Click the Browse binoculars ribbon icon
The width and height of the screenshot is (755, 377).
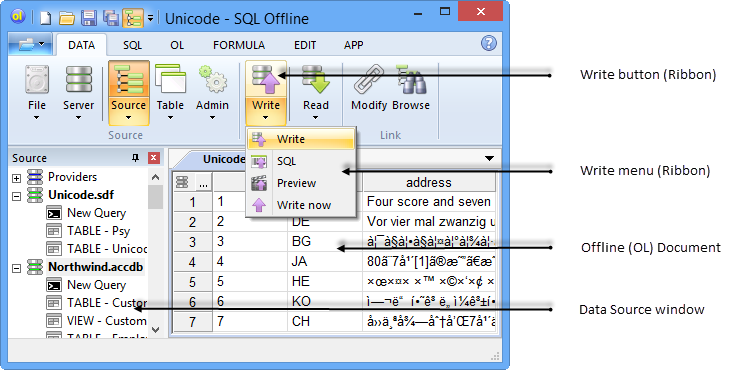click(x=411, y=80)
